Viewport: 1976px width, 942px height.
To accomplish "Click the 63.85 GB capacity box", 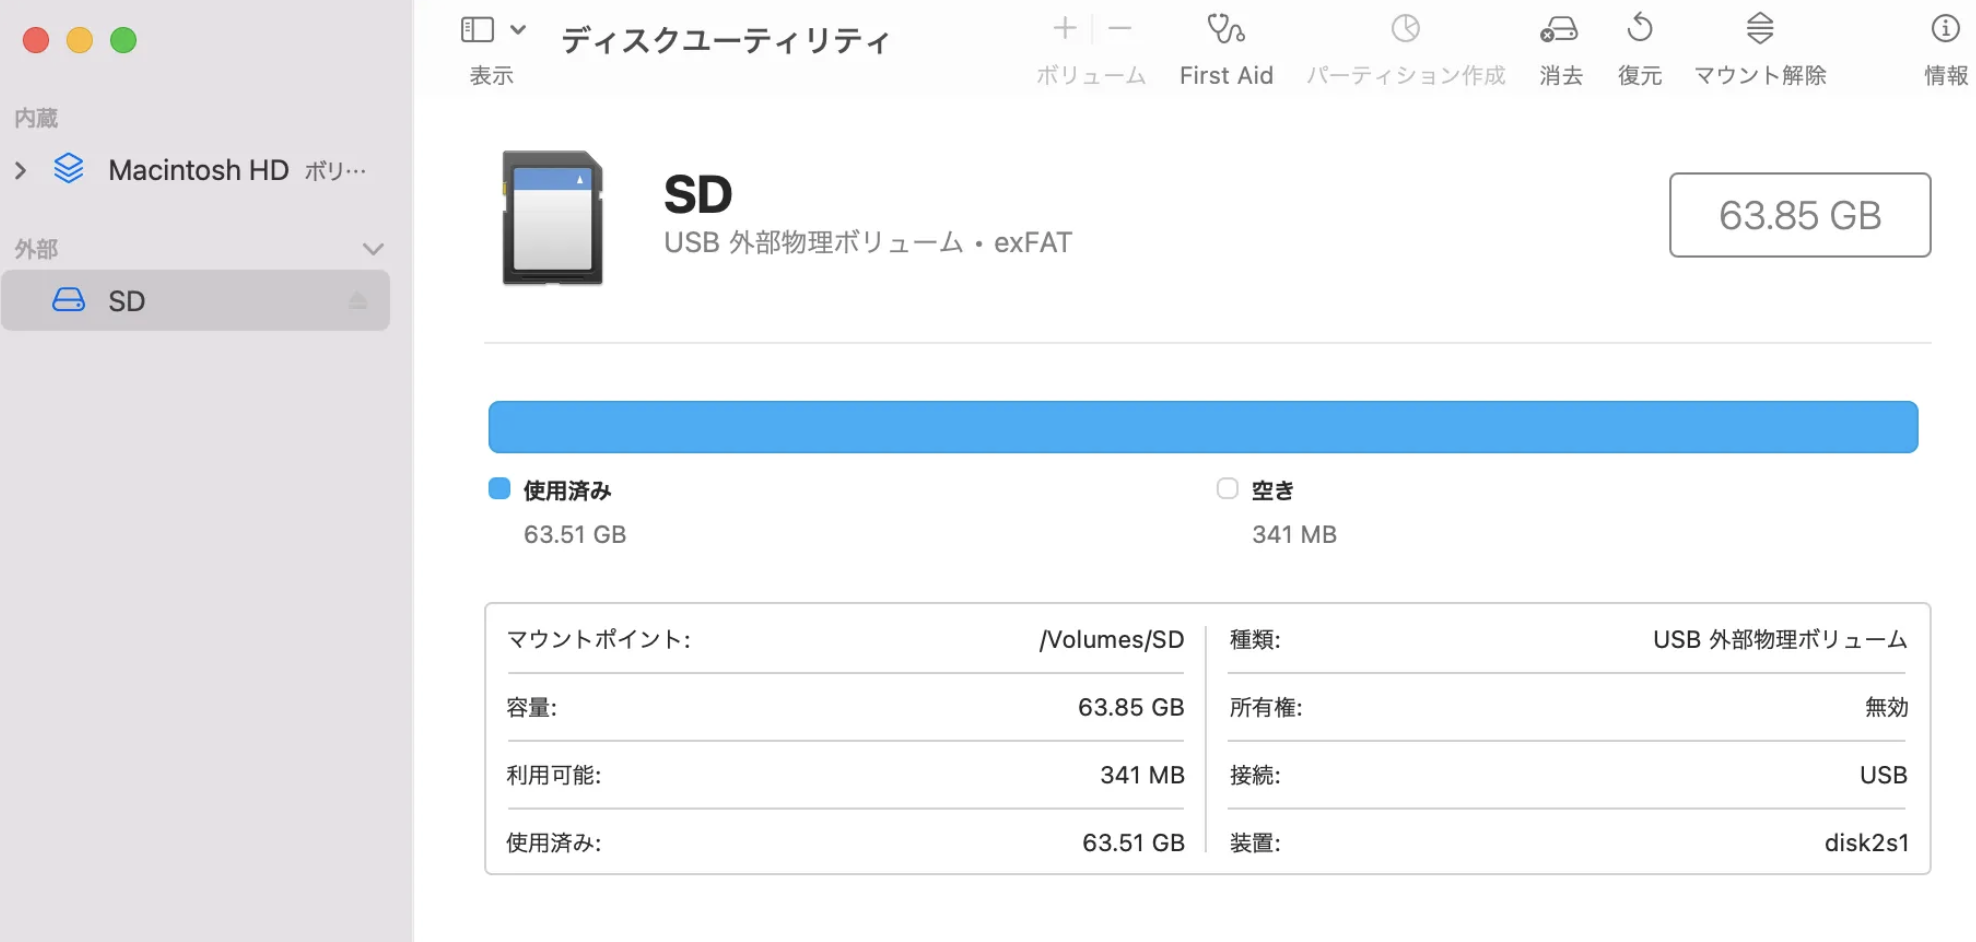I will tap(1800, 215).
